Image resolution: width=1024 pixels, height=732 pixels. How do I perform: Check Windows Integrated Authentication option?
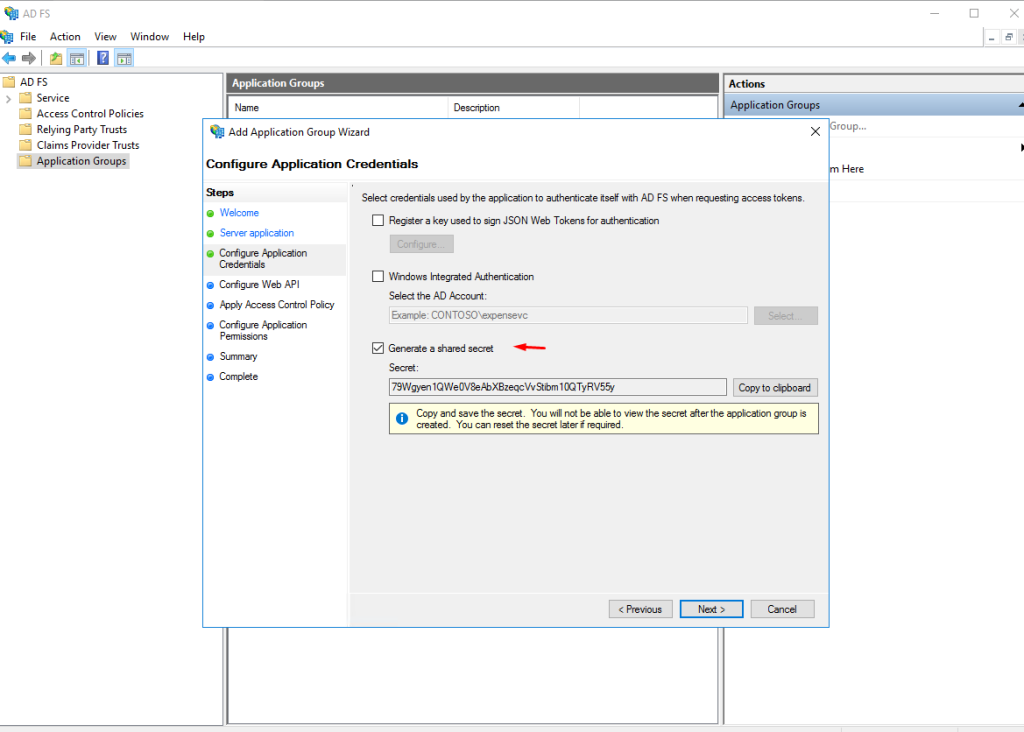tap(378, 277)
